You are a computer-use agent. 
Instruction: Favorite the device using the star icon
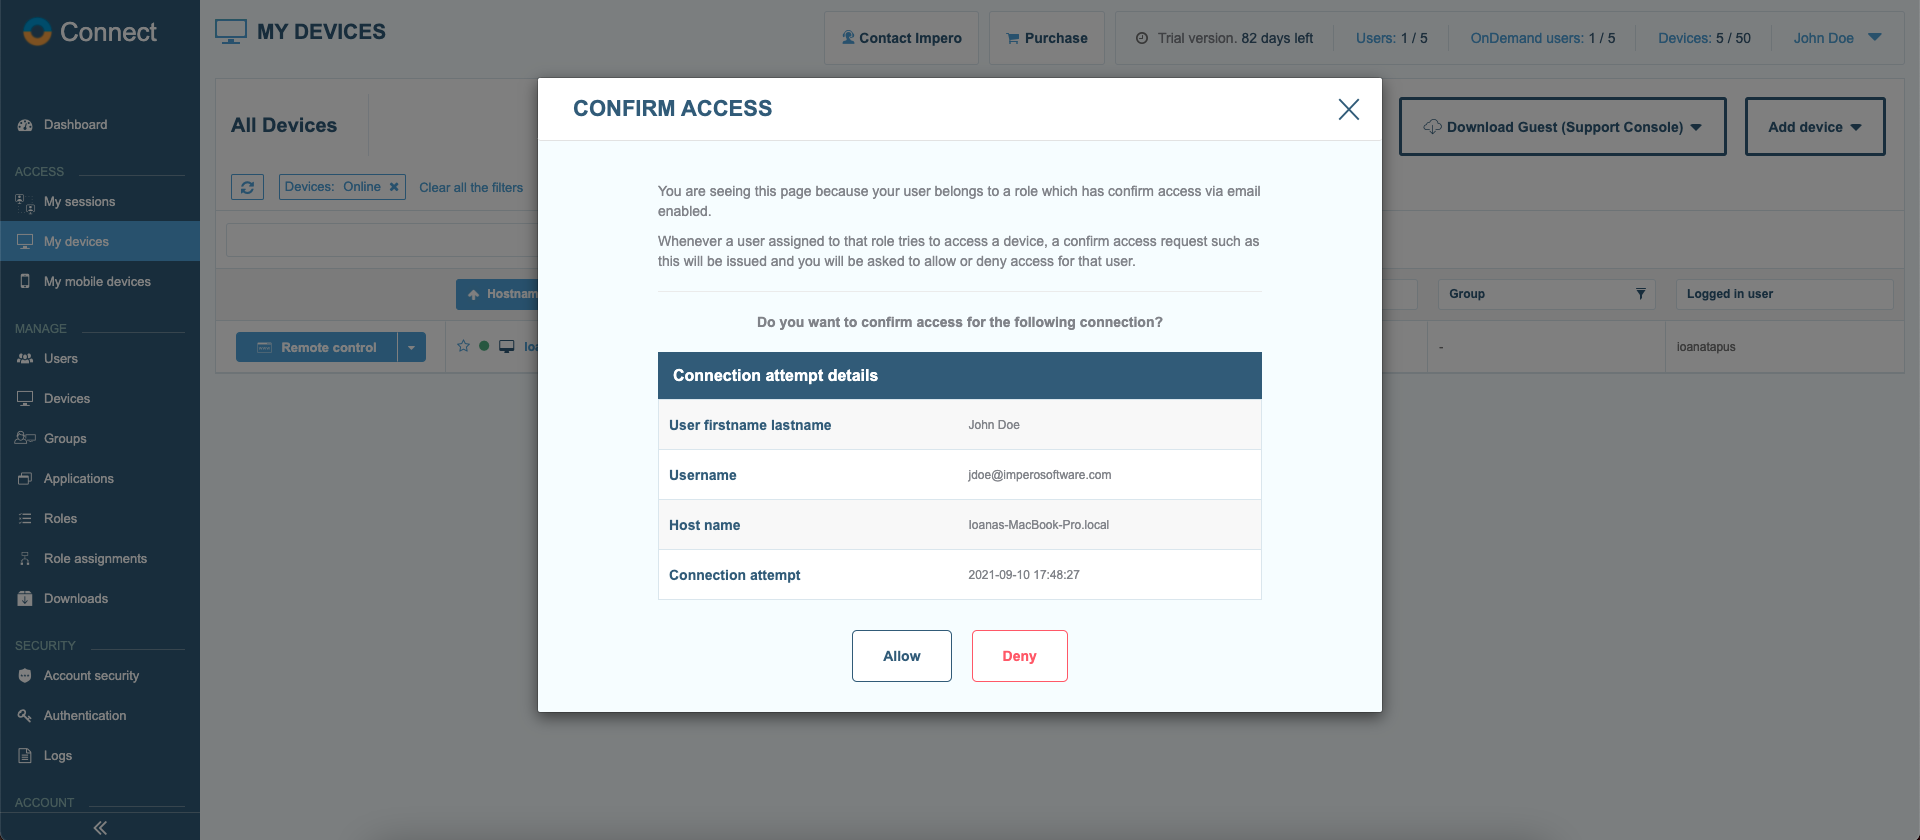tap(463, 345)
